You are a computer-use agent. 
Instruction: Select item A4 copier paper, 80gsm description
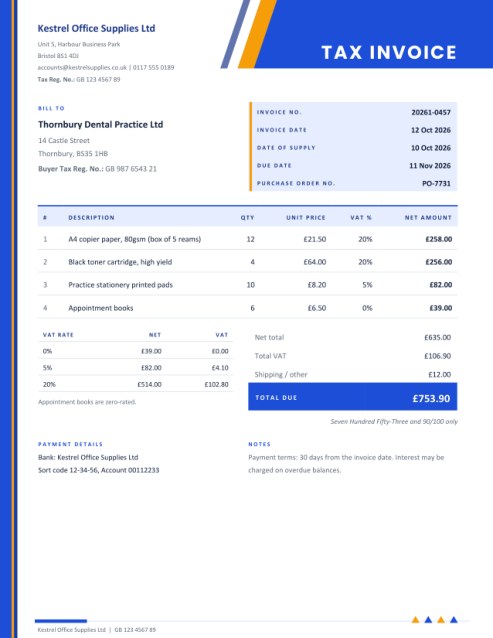tap(135, 239)
